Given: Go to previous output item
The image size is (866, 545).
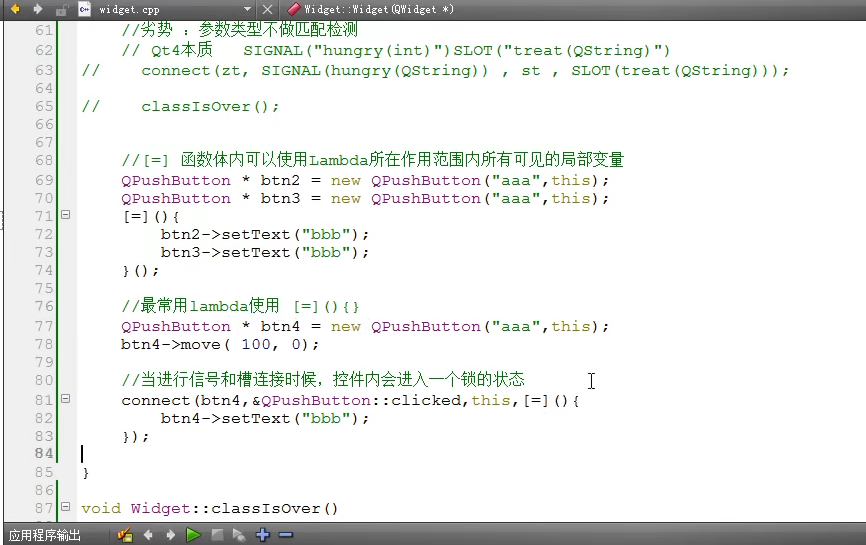Looking at the screenshot, I should (x=147, y=535).
